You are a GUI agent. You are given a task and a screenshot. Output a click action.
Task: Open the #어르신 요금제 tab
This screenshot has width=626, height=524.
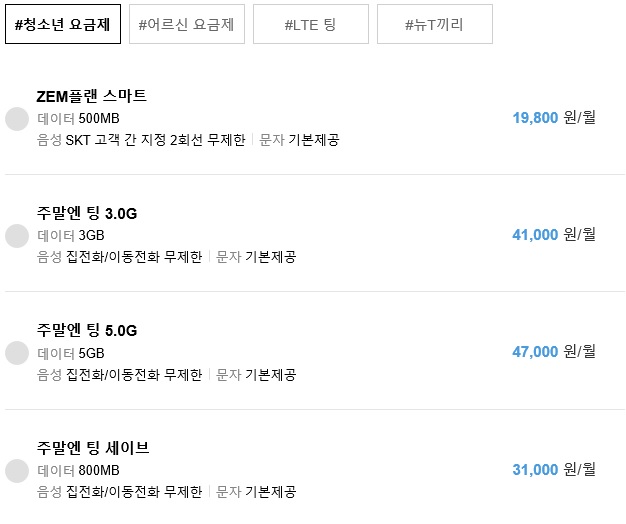click(187, 24)
